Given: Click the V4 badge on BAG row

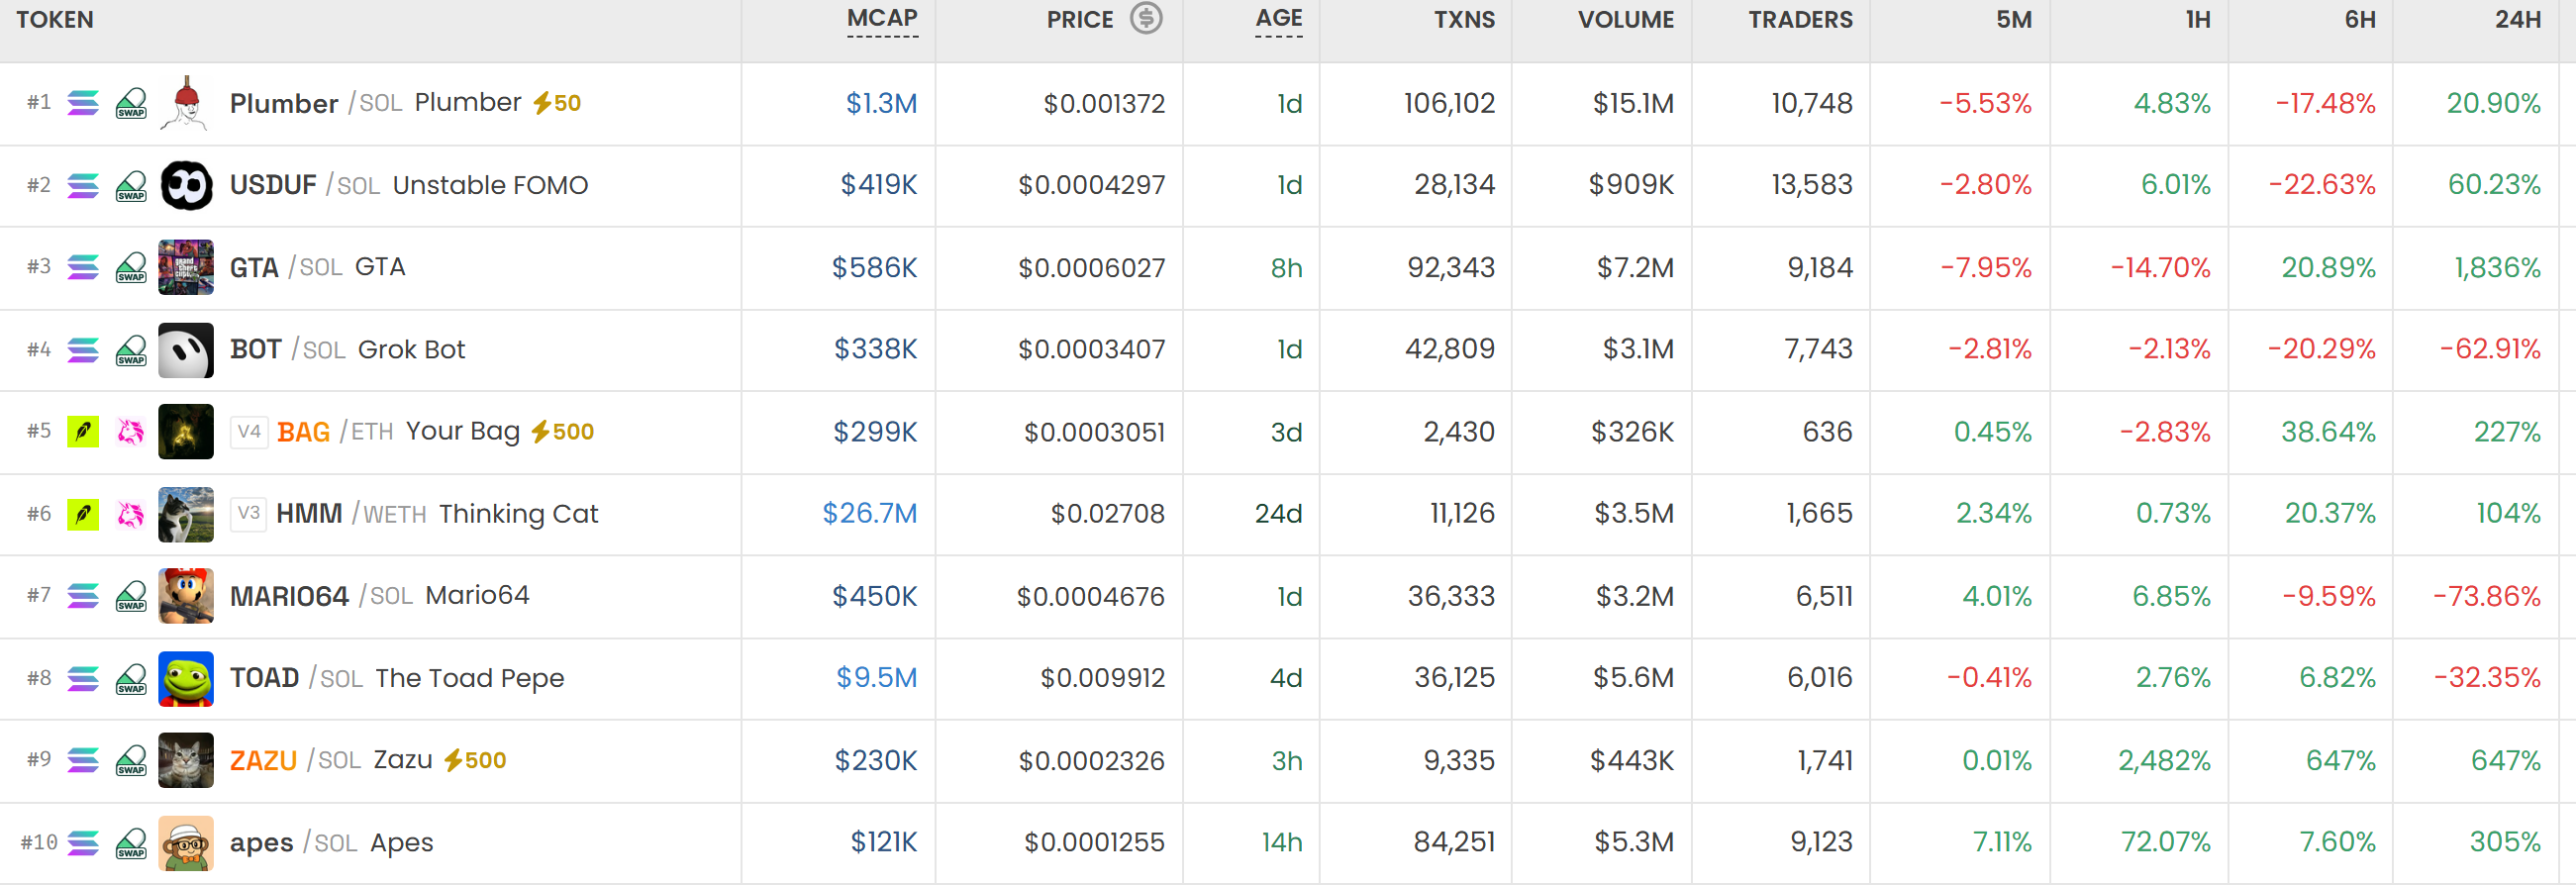Looking at the screenshot, I should pyautogui.click(x=249, y=432).
